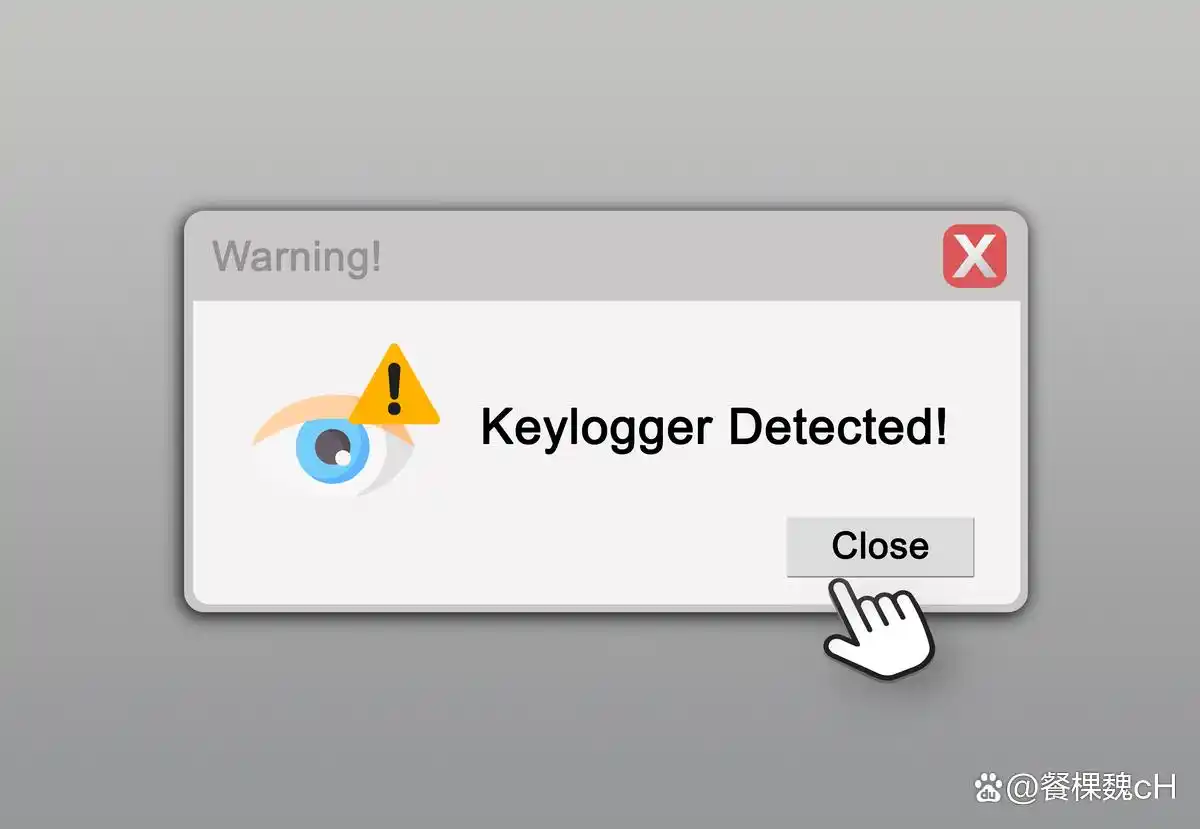Click the pointing hand's extended index finger

pyautogui.click(x=845, y=604)
